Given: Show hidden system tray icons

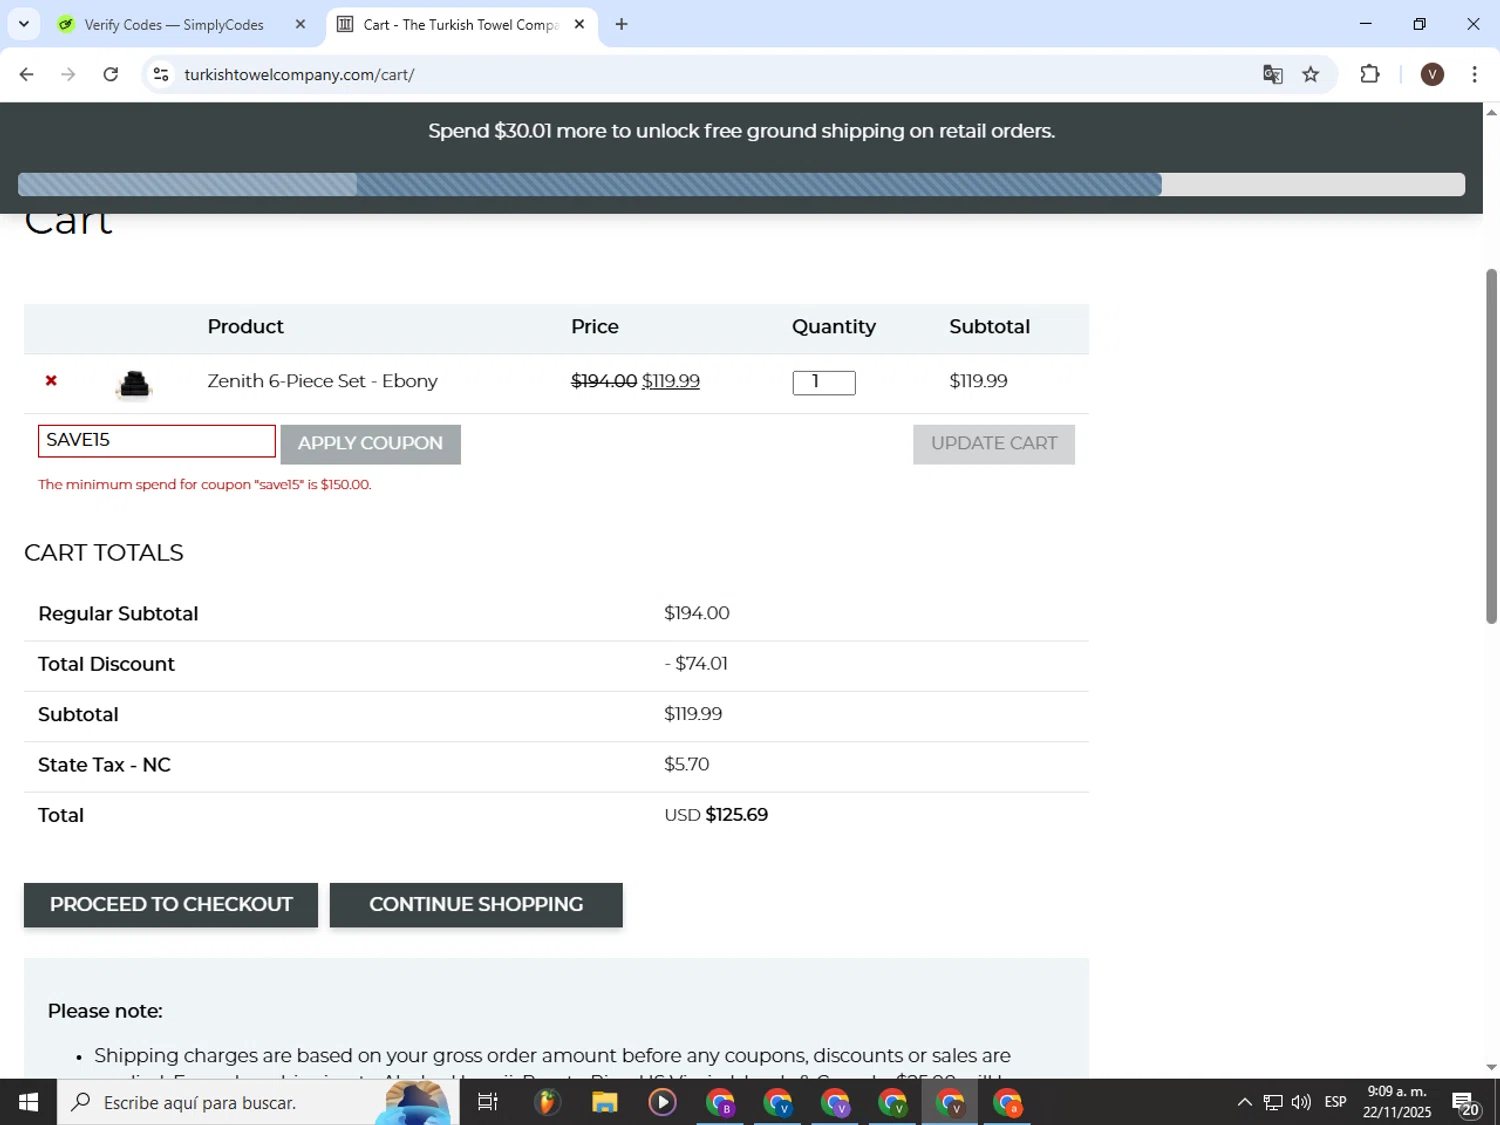Looking at the screenshot, I should click(1244, 1102).
